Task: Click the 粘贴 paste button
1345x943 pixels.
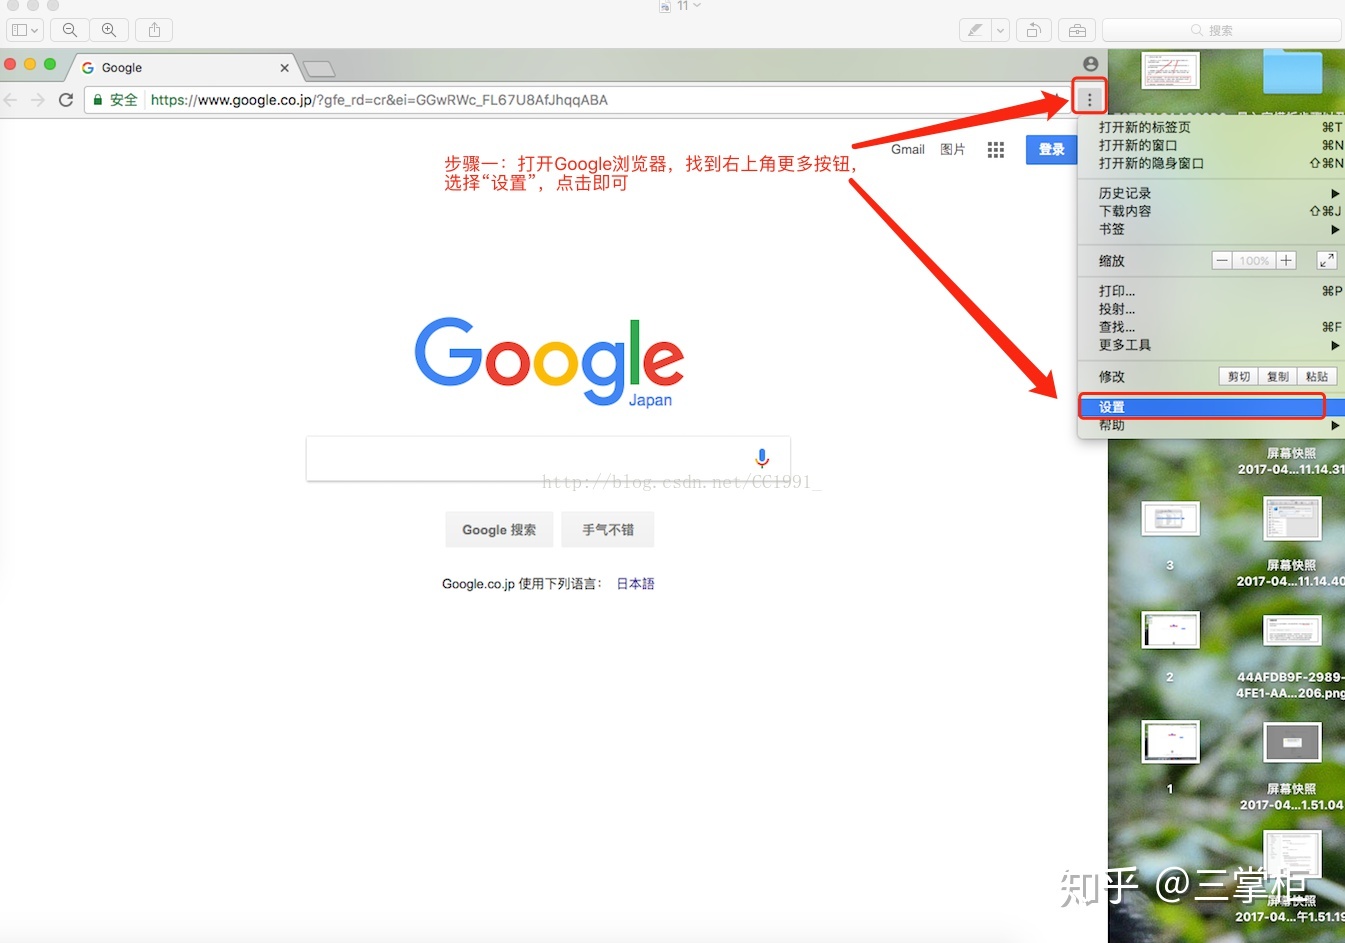Action: (x=1317, y=376)
